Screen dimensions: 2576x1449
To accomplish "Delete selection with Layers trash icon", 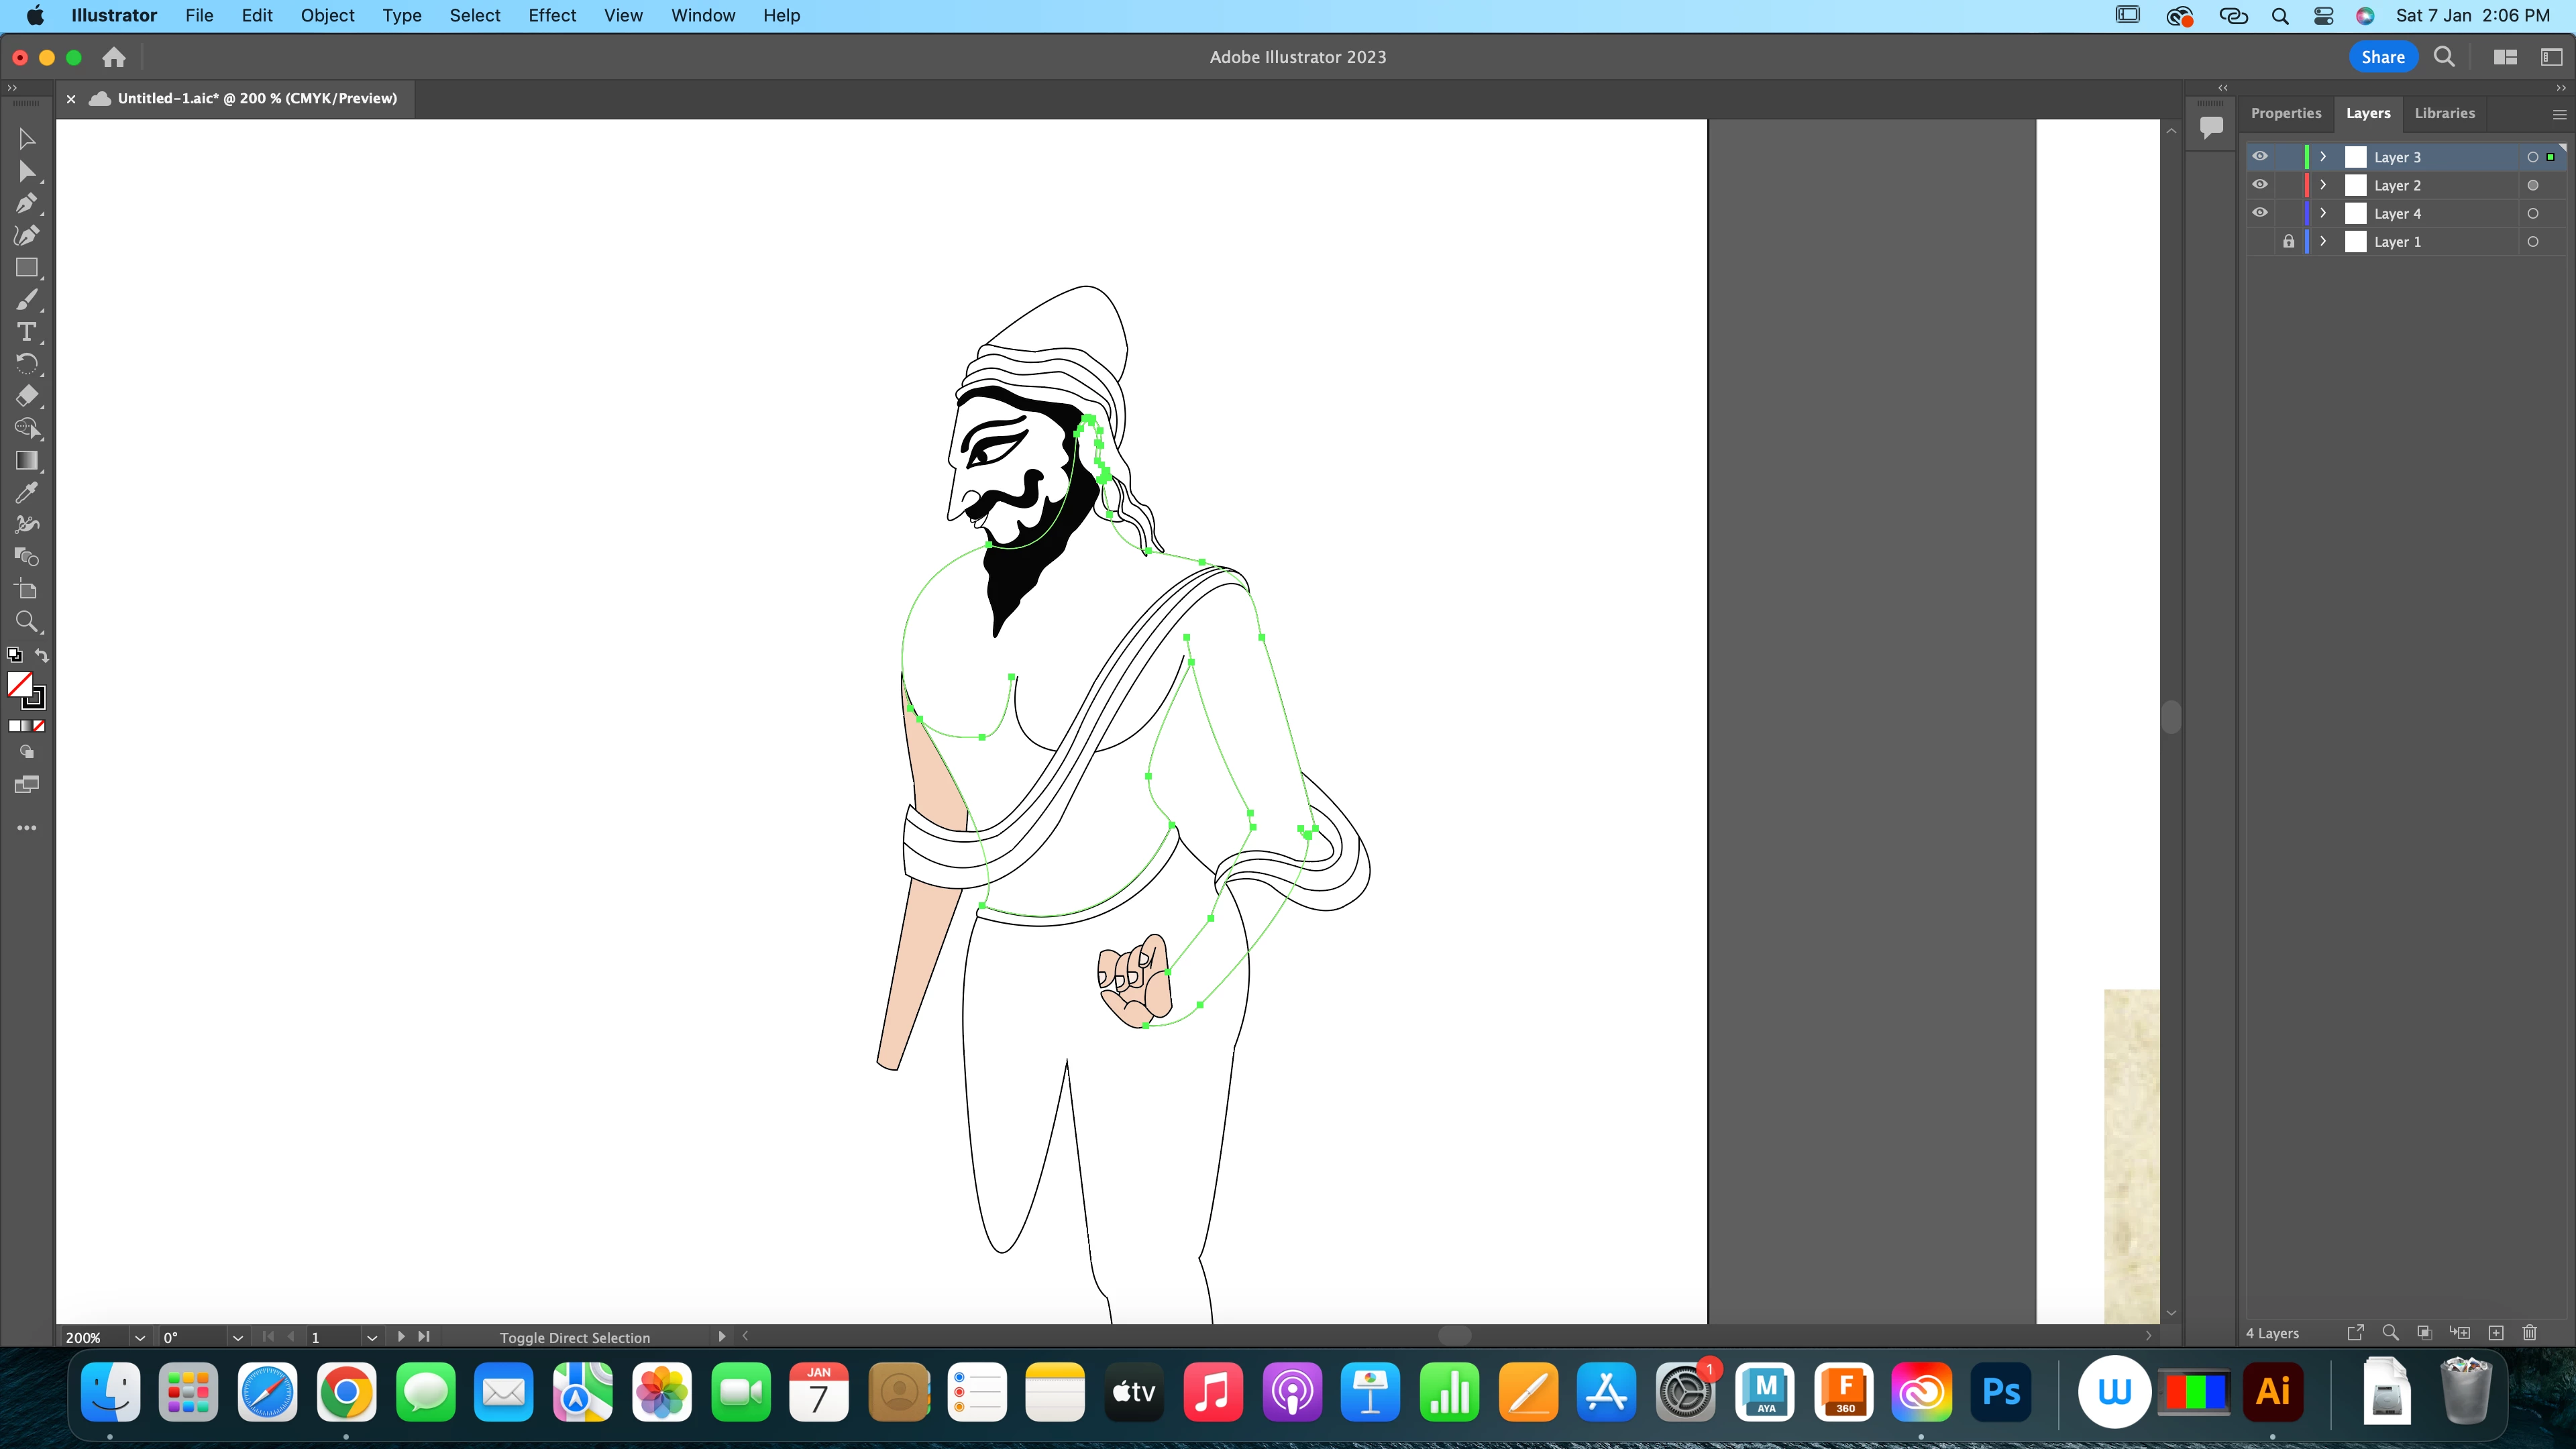I will [2530, 1333].
